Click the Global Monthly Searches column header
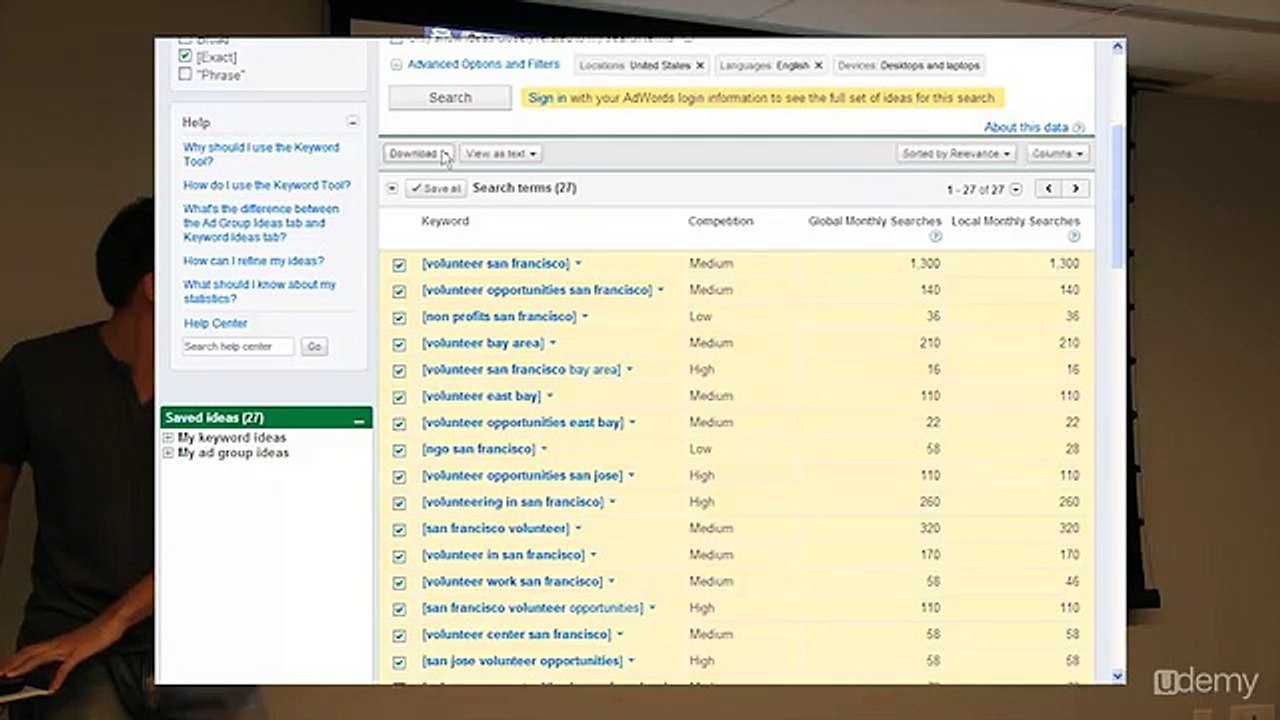Image resolution: width=1280 pixels, height=720 pixels. (875, 221)
